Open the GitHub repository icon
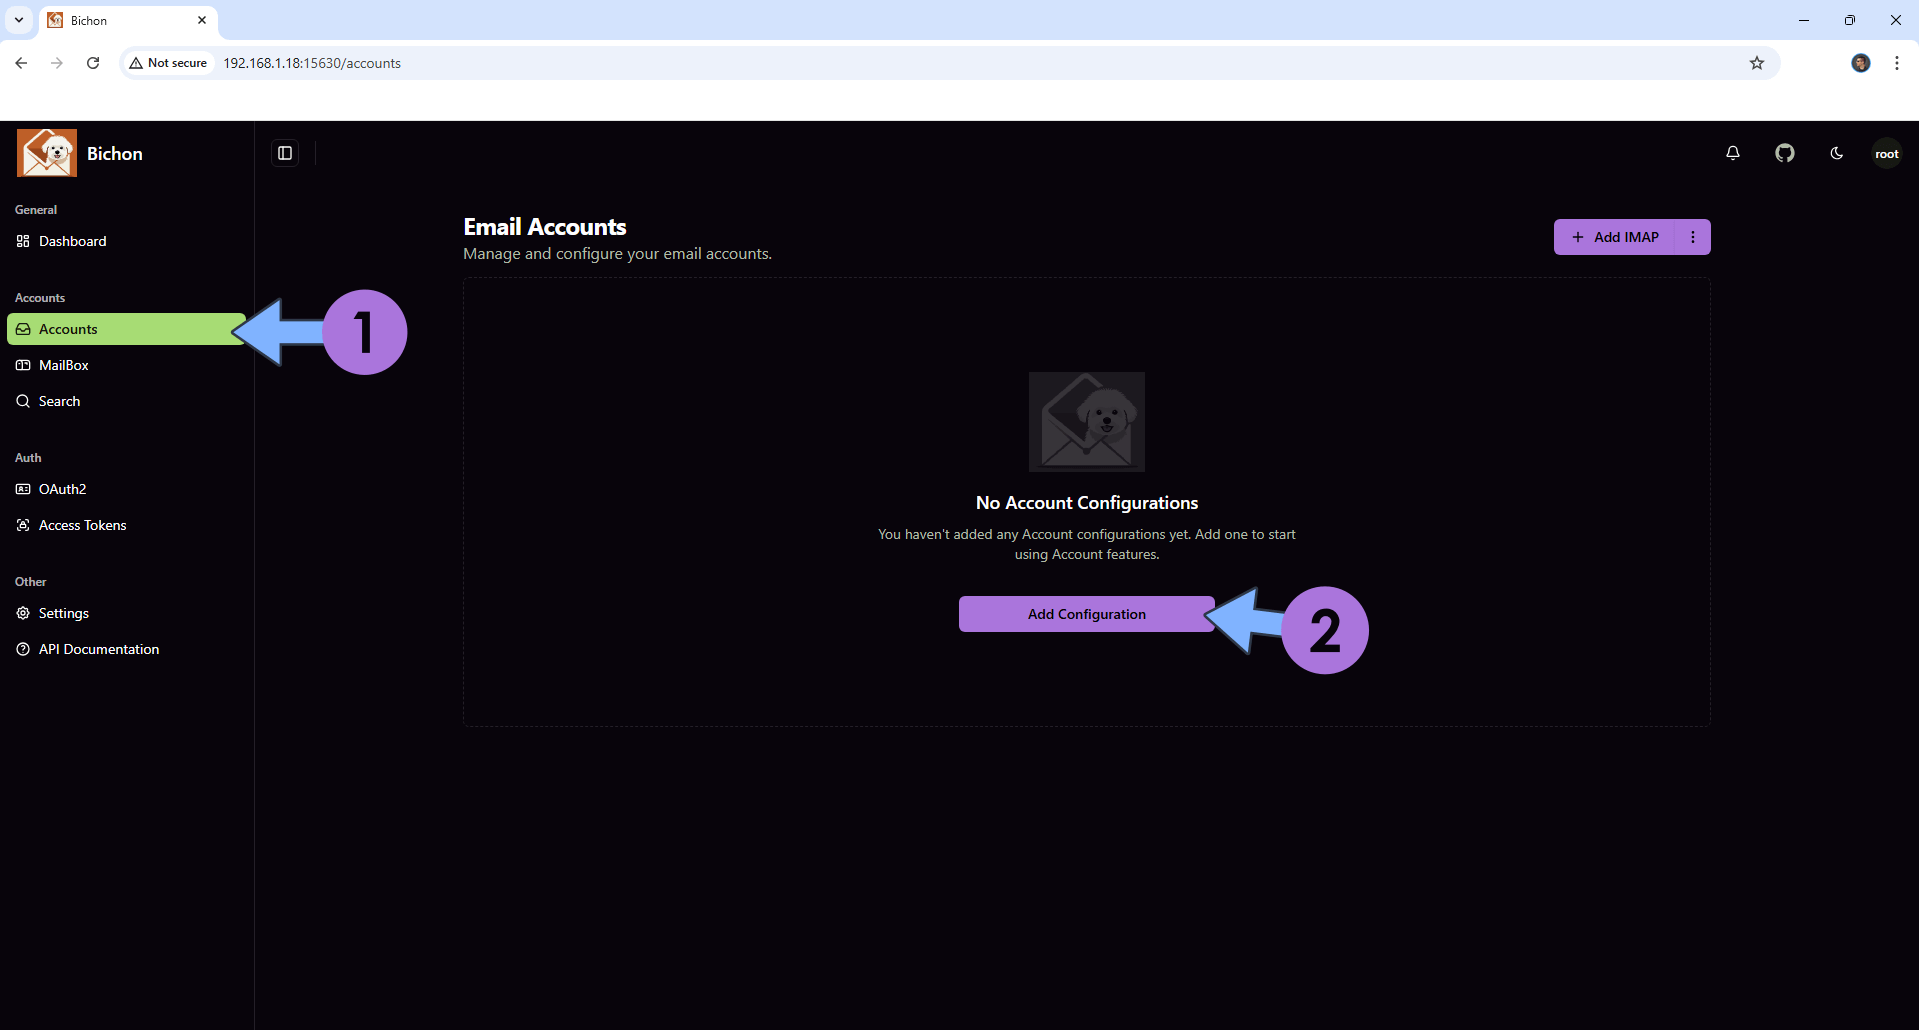The height and width of the screenshot is (1030, 1919). click(1784, 153)
